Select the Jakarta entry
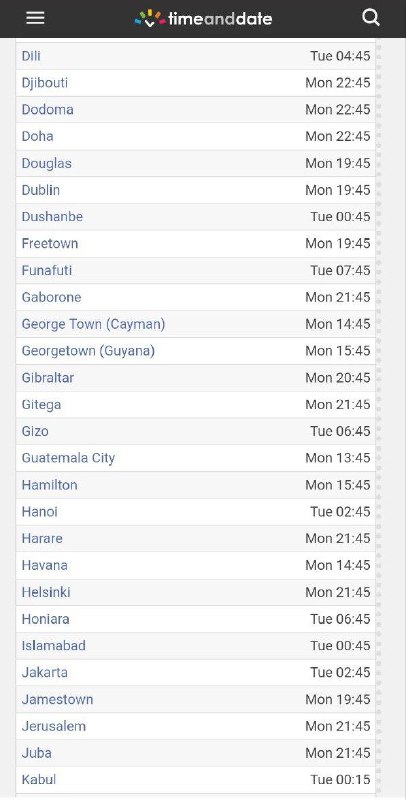 44,672
